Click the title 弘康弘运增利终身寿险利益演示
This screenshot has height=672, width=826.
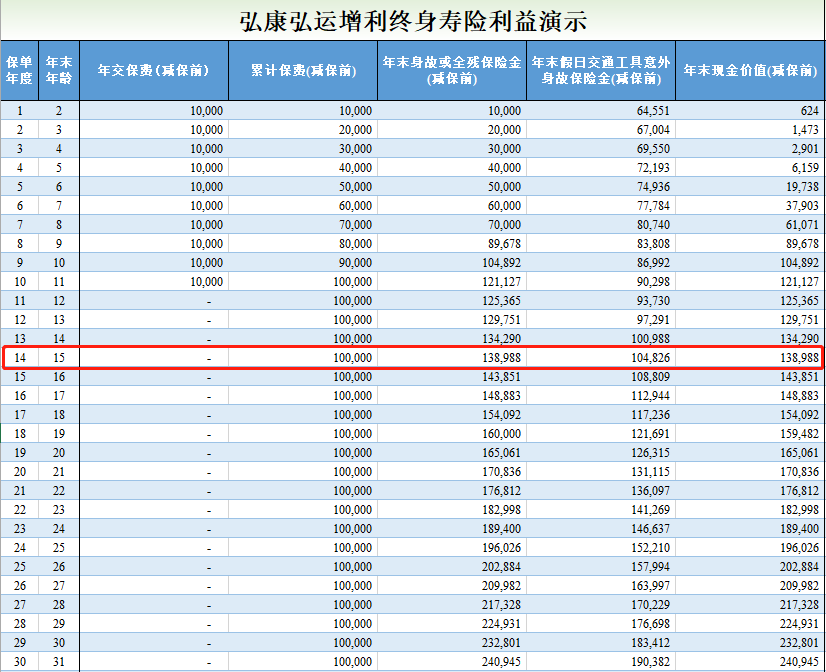click(413, 22)
